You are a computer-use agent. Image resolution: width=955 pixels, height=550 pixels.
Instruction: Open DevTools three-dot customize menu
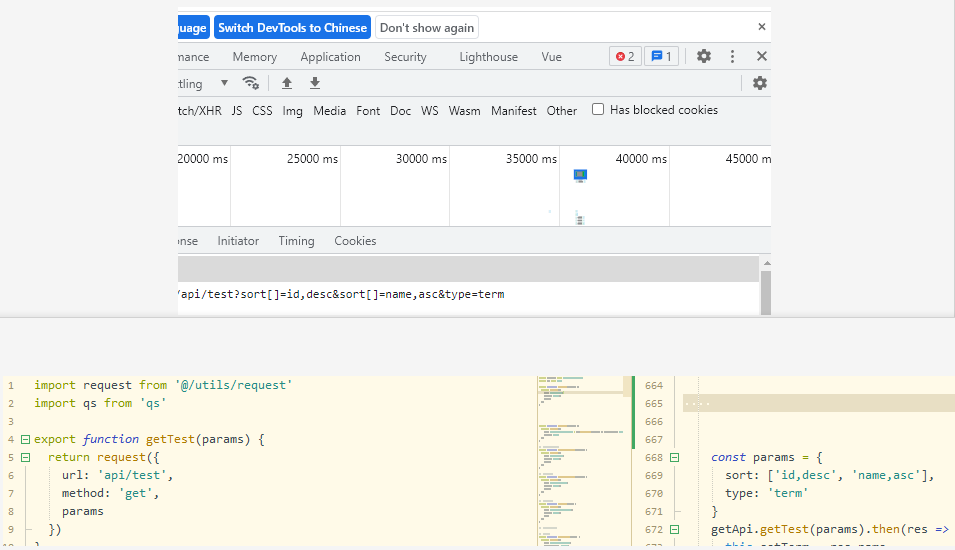tap(732, 56)
